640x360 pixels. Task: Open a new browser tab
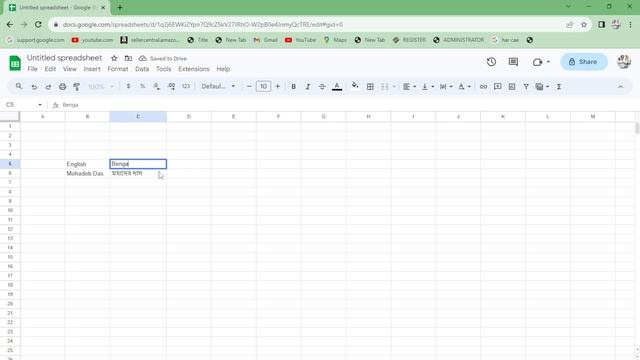[120, 7]
